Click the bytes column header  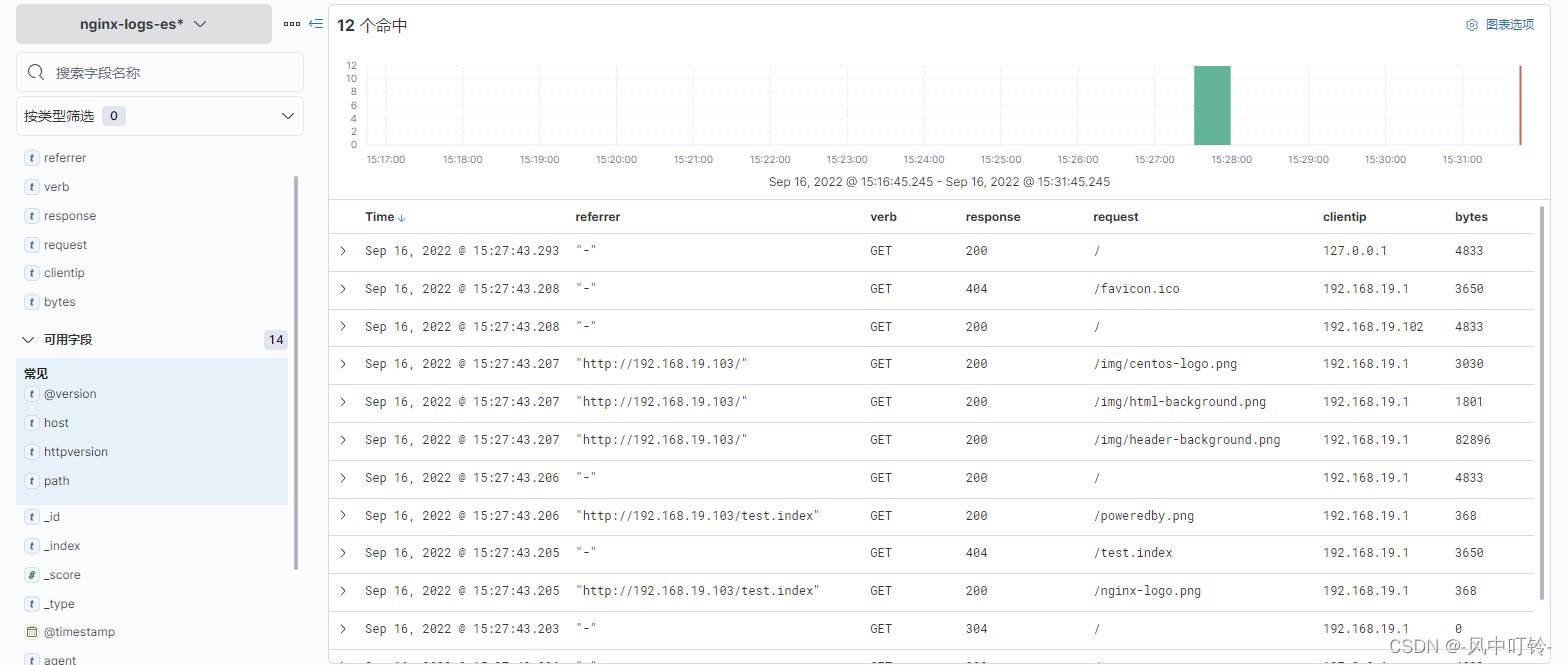(x=1471, y=217)
